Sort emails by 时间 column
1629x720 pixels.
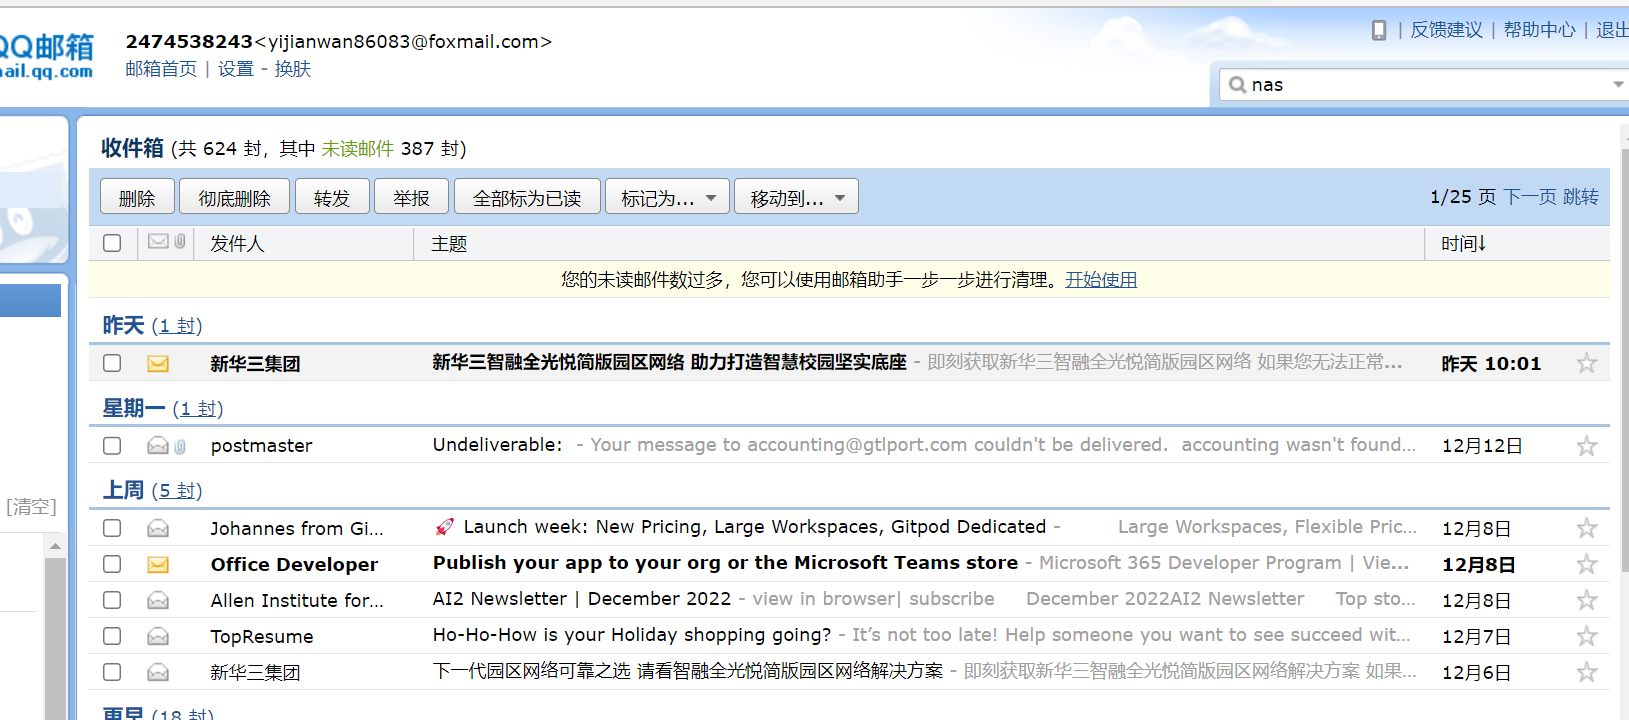(x=1464, y=243)
